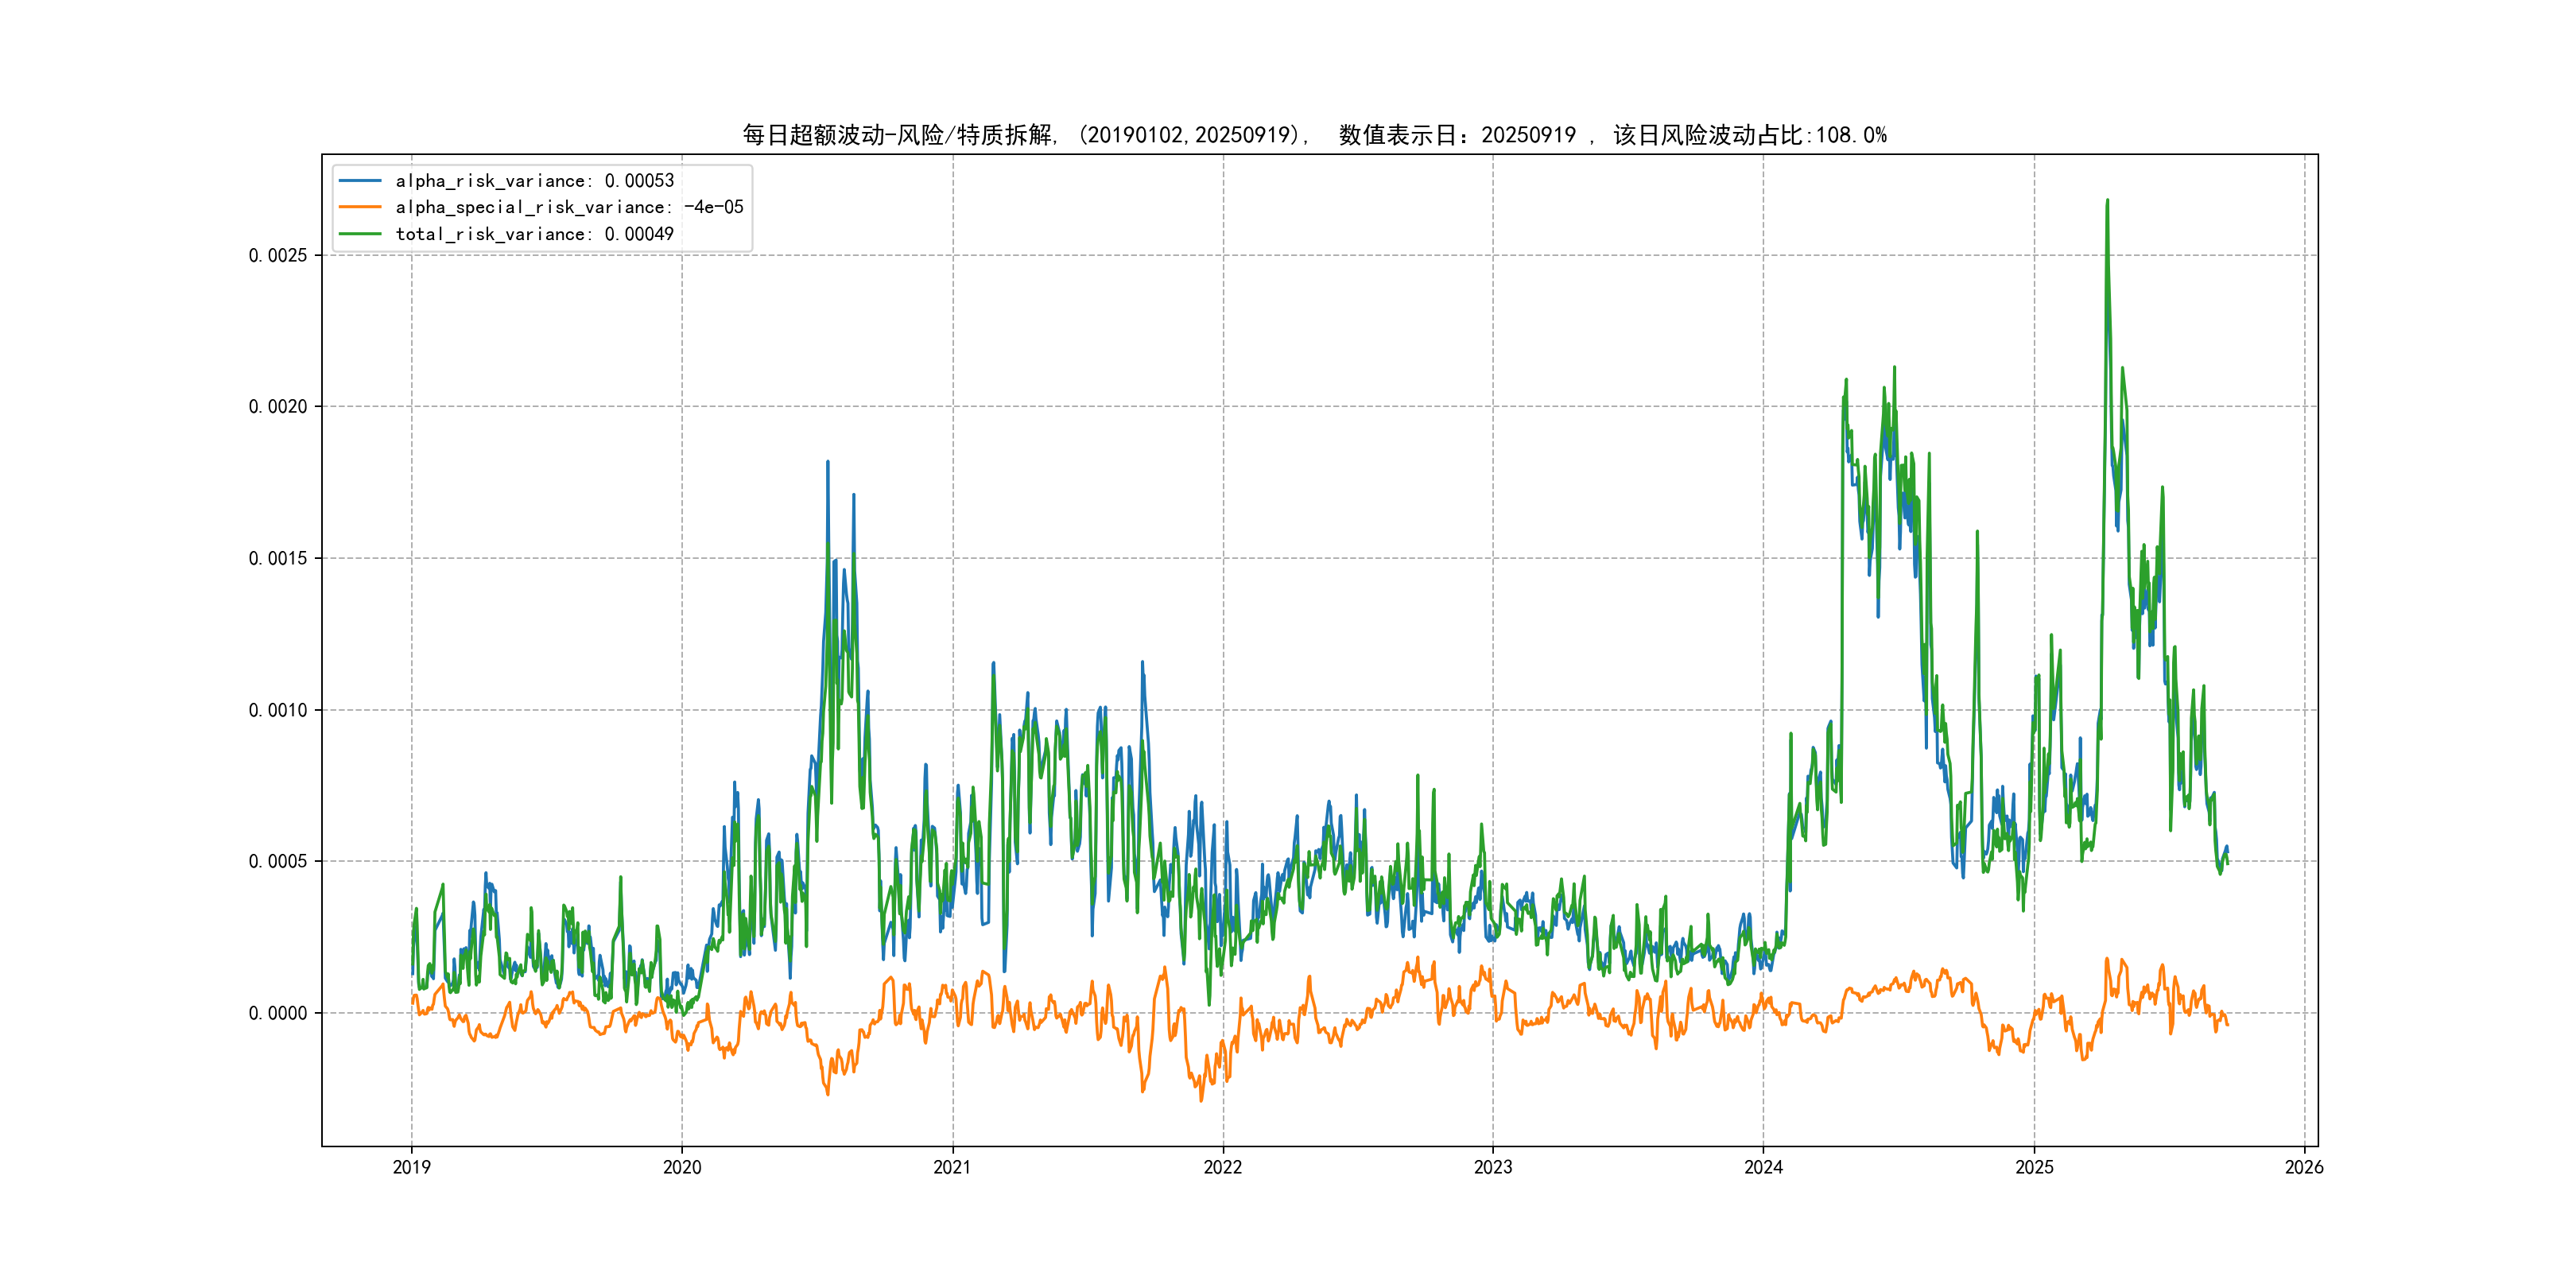Click the 2022 x-axis tick label
The width and height of the screenshot is (2576, 1288).
(1222, 1167)
